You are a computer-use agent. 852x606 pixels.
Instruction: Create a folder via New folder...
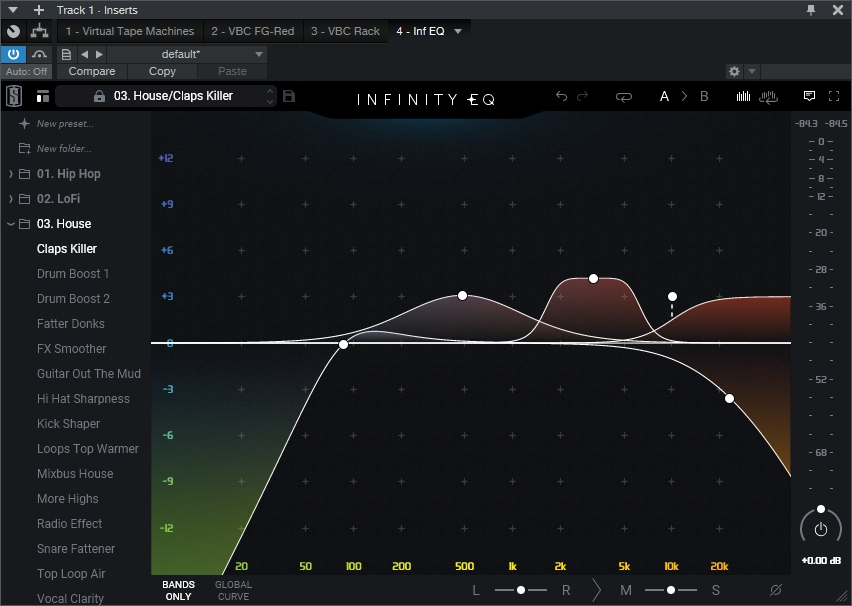(64, 148)
